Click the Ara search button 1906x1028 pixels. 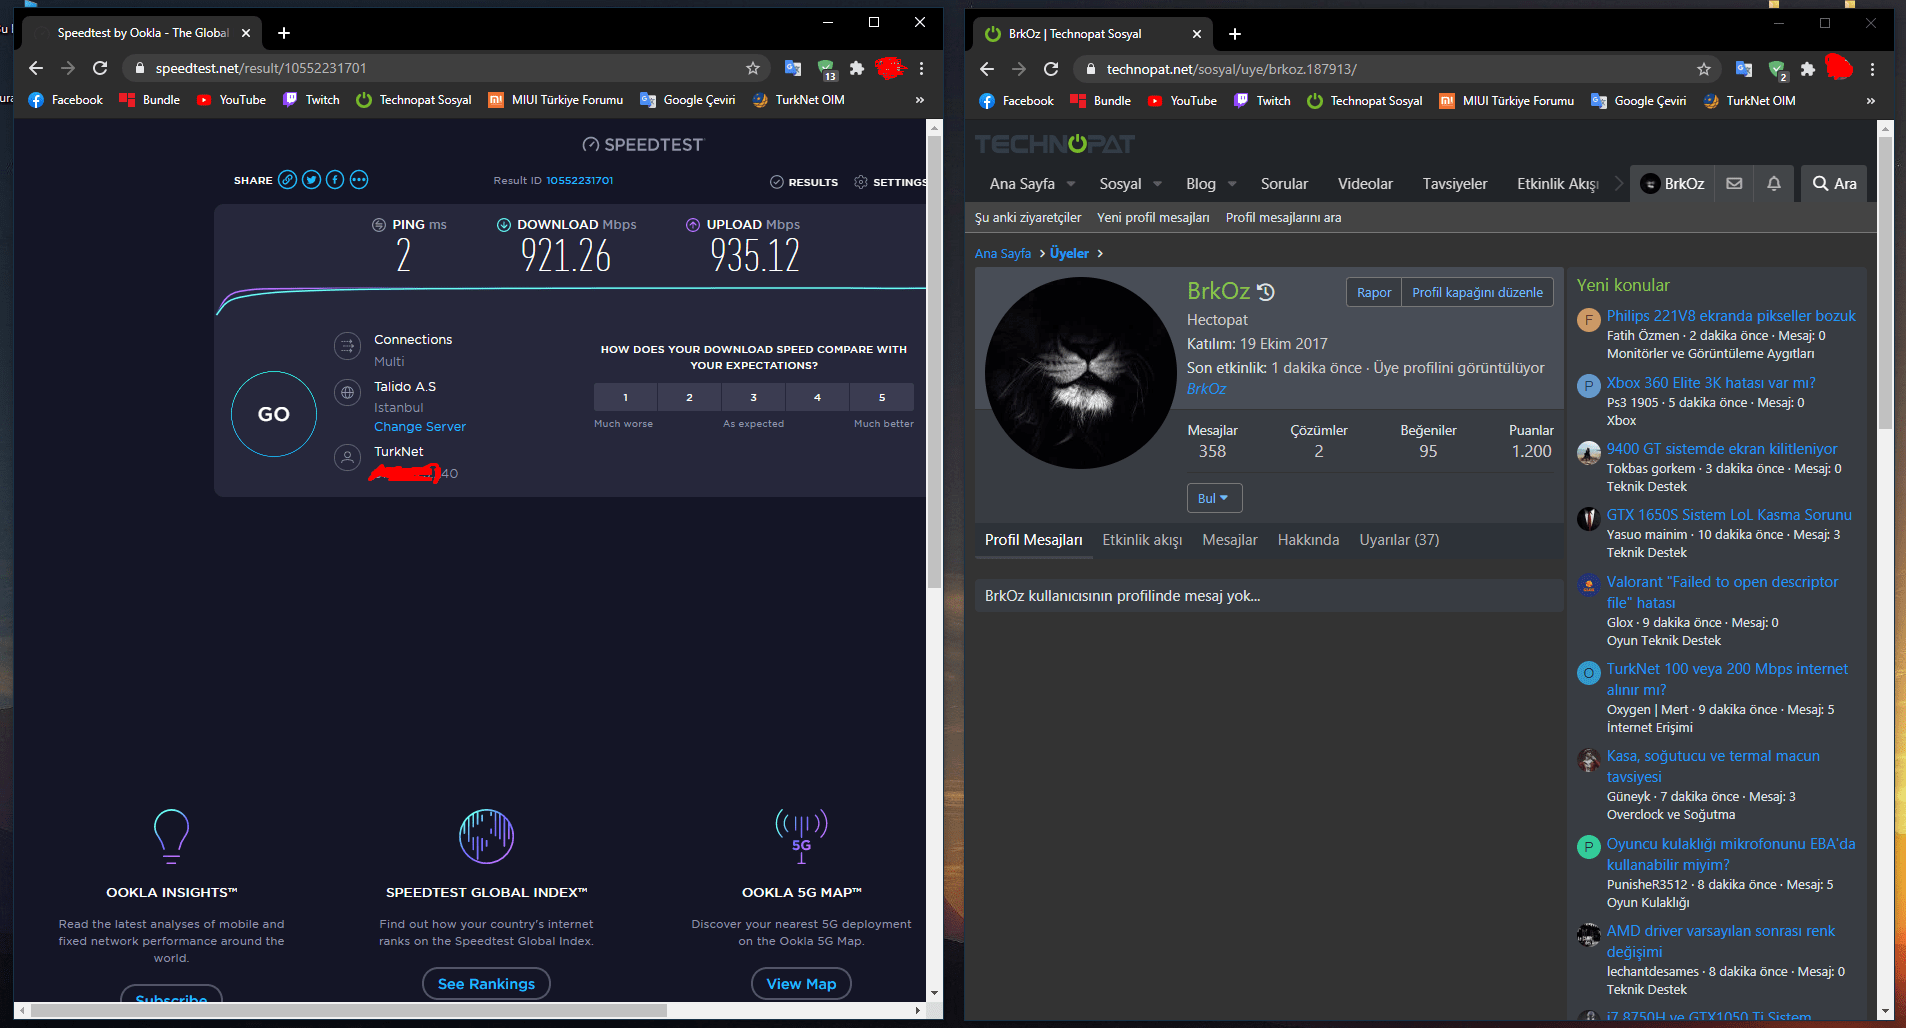click(1834, 184)
